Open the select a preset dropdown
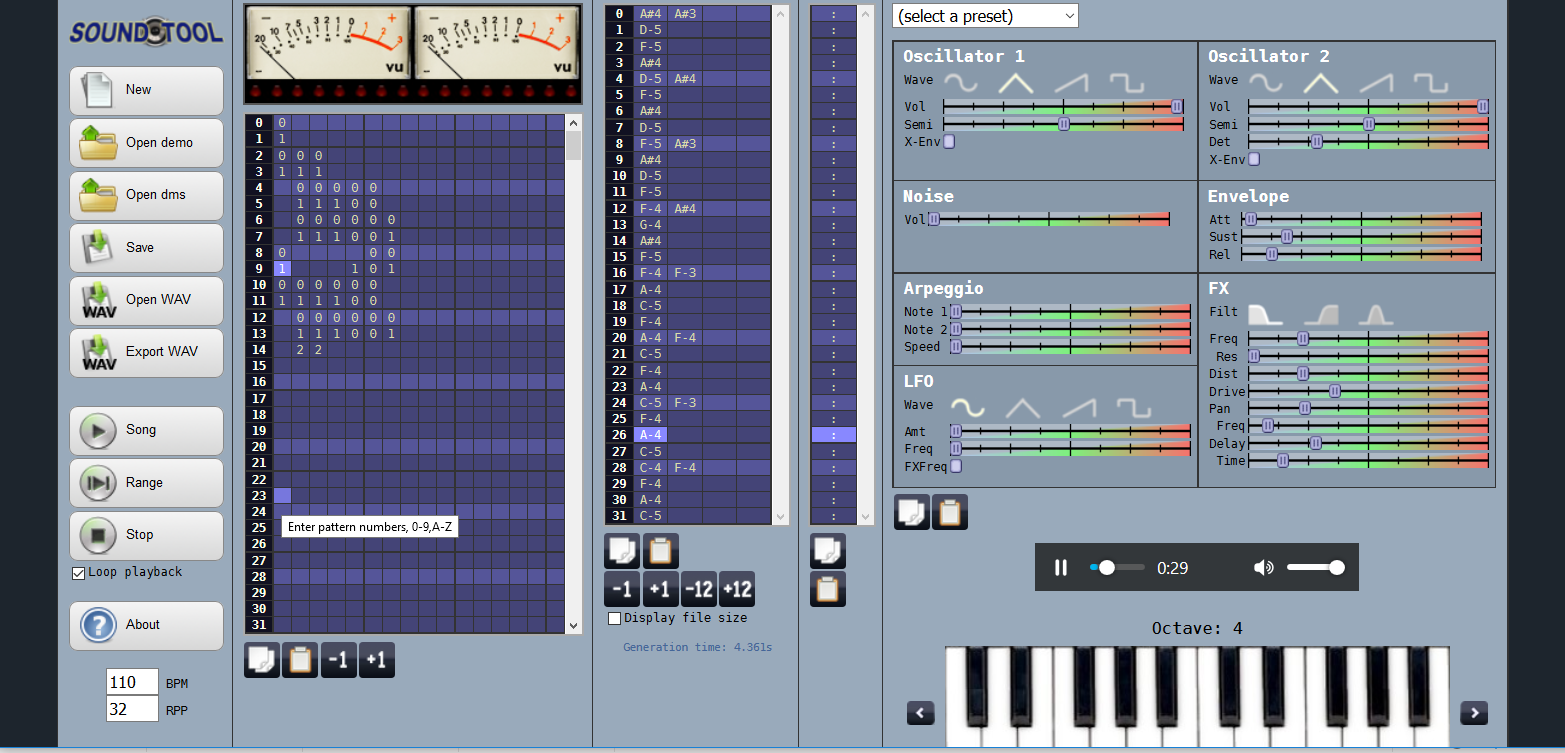The width and height of the screenshot is (1565, 753). [x=985, y=16]
